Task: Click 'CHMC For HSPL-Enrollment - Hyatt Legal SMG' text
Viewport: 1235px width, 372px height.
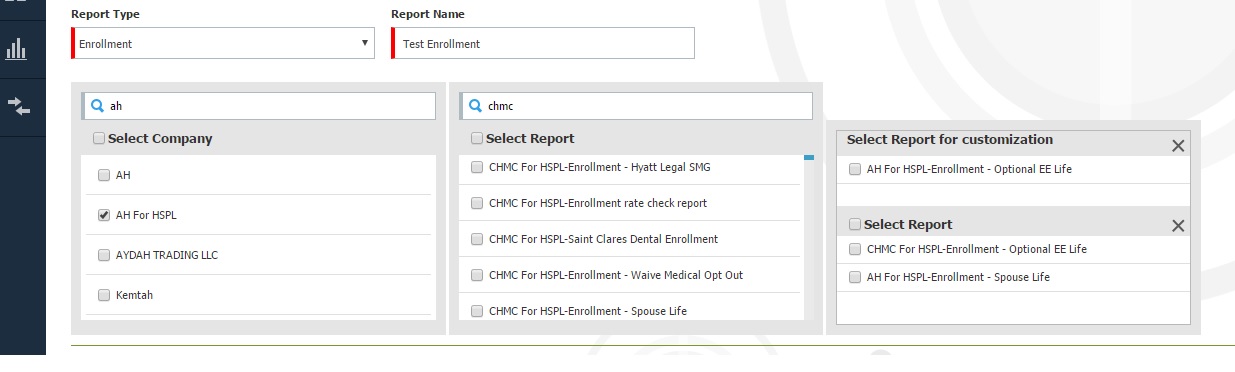Action: (600, 167)
